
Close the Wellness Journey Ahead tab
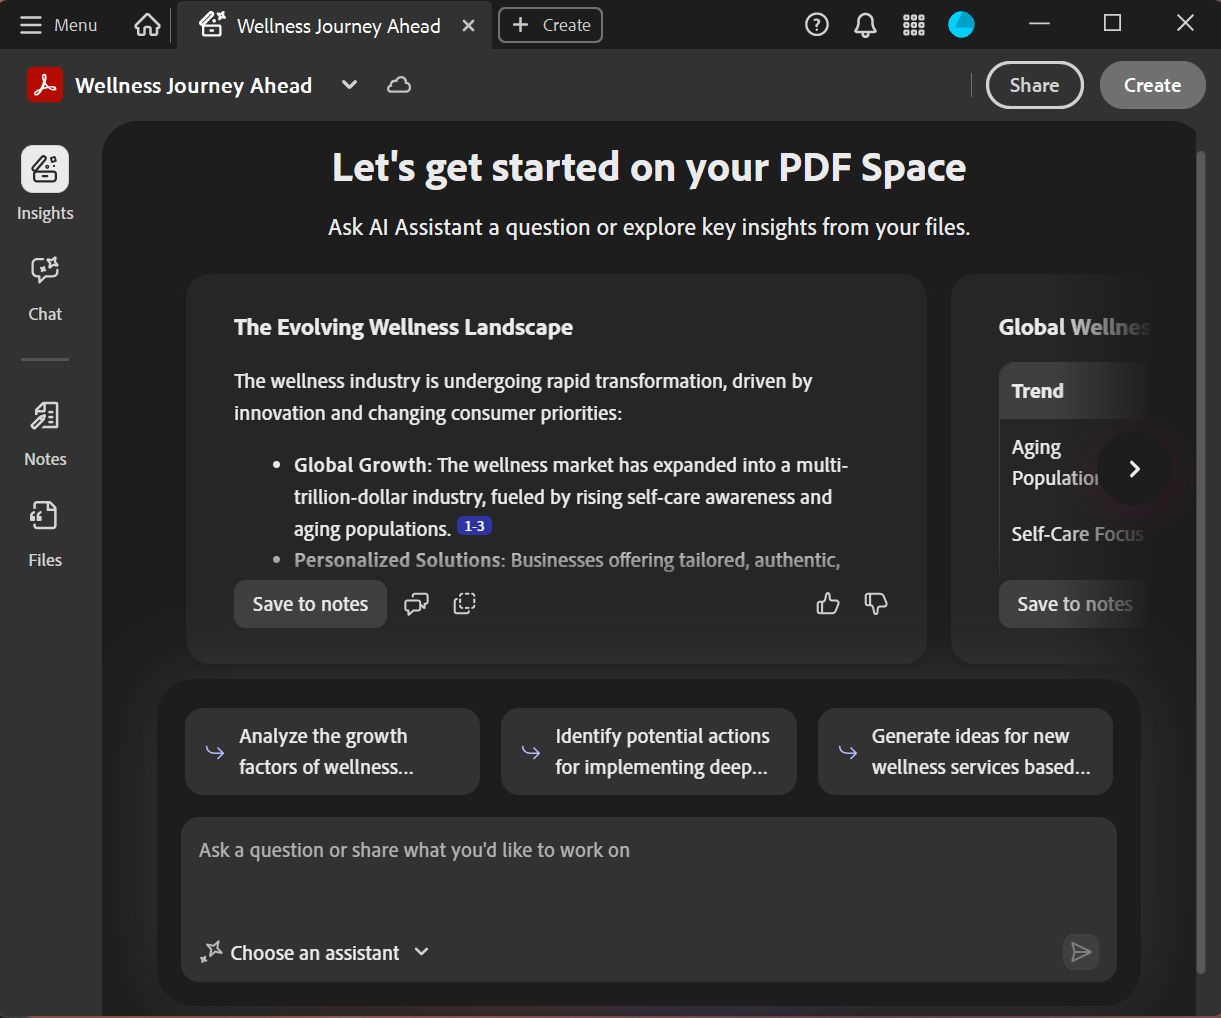pos(468,26)
